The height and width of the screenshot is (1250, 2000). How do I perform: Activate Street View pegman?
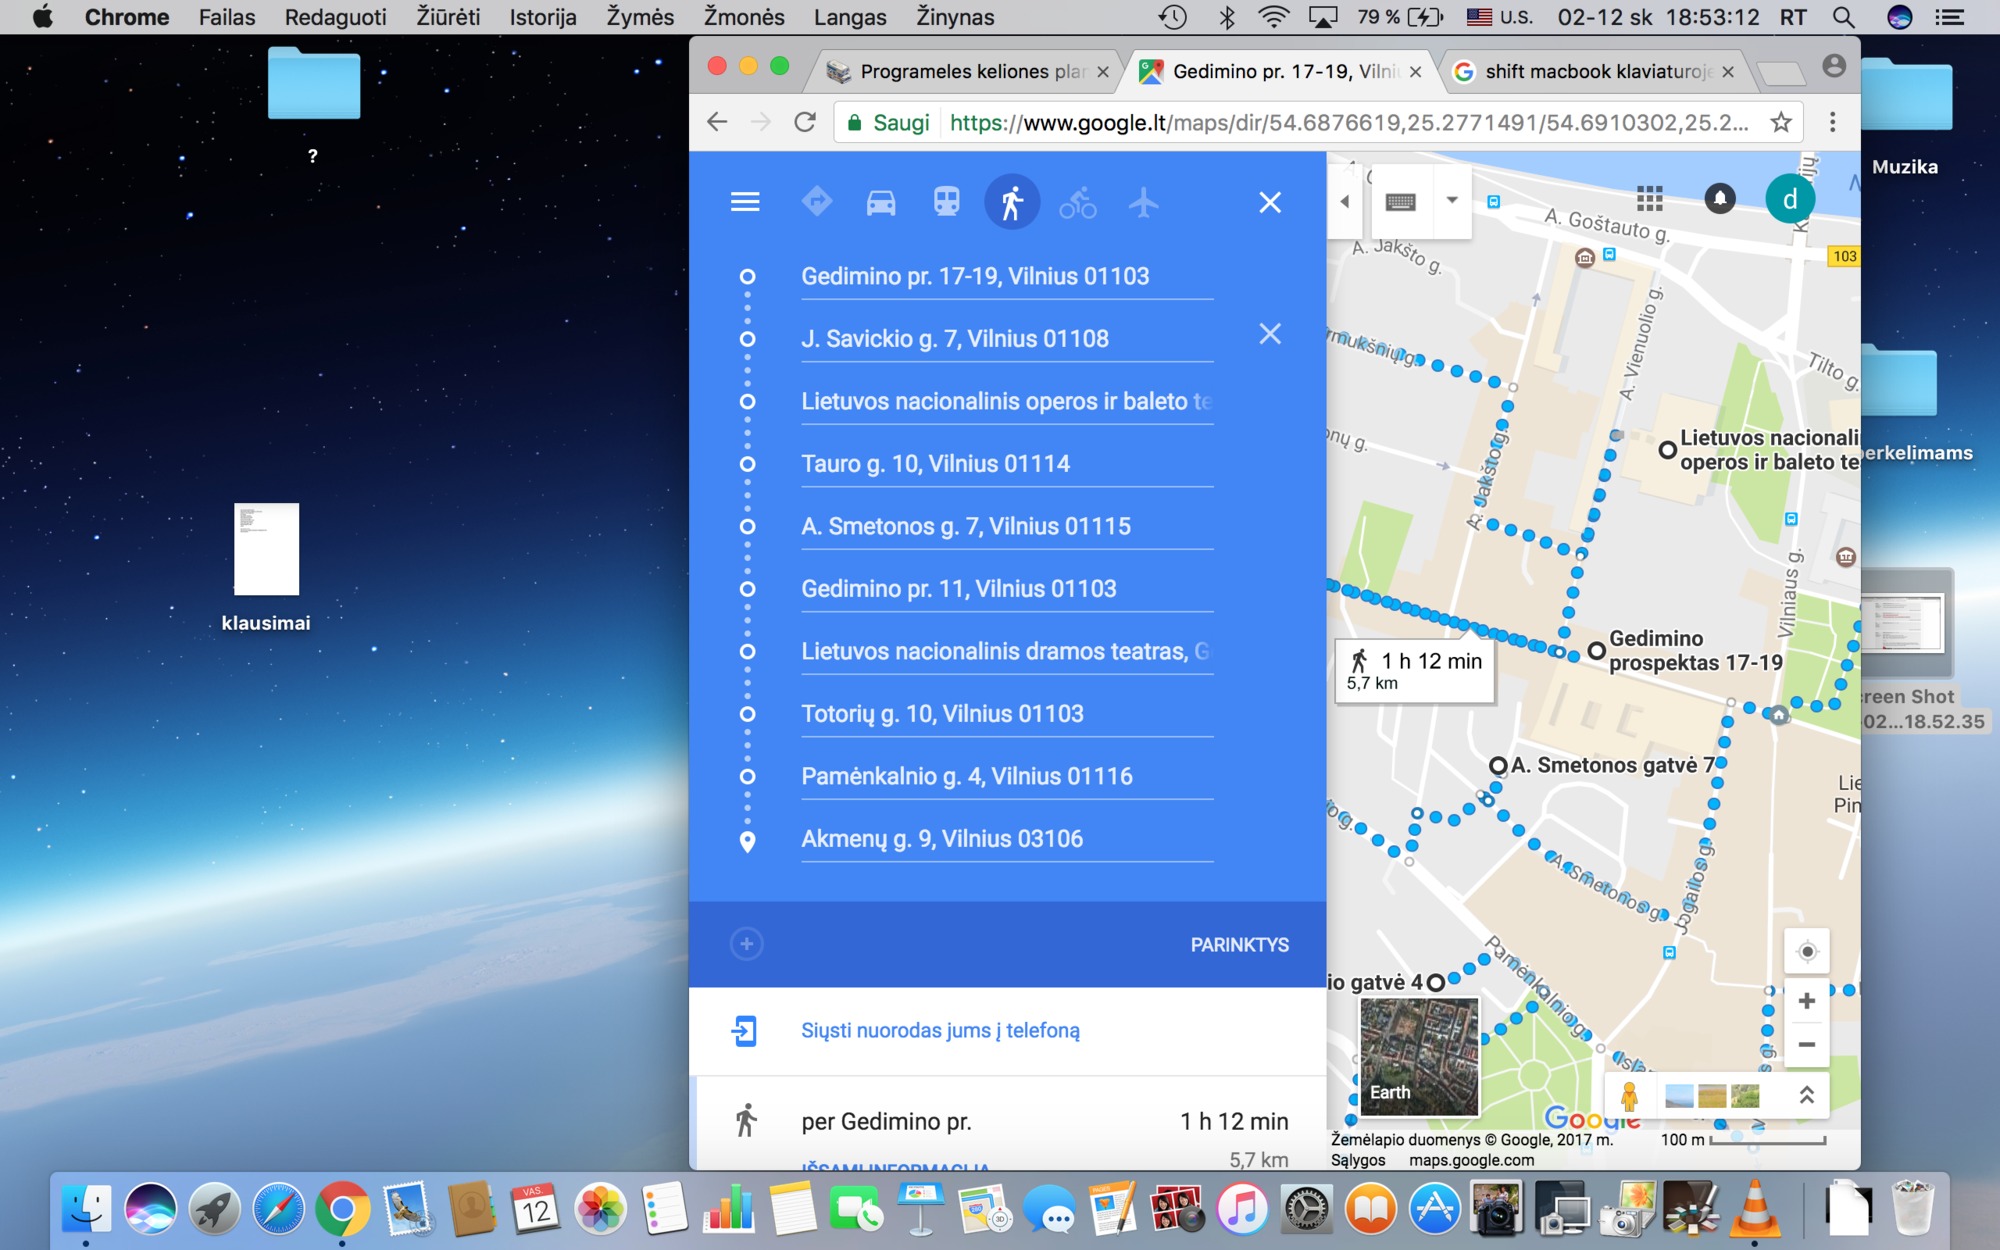(1629, 1096)
